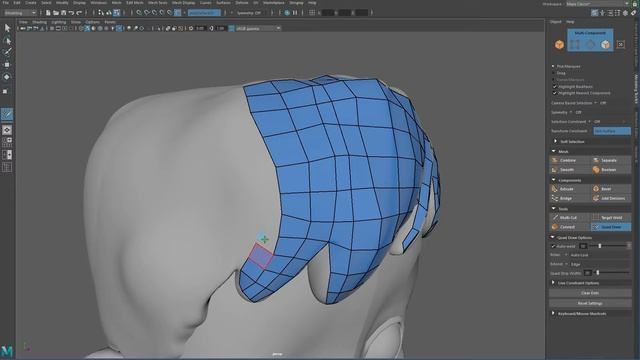This screenshot has width=640, height=360.
Task: Select the arrow Select tool in toolbox
Action: tap(7, 28)
